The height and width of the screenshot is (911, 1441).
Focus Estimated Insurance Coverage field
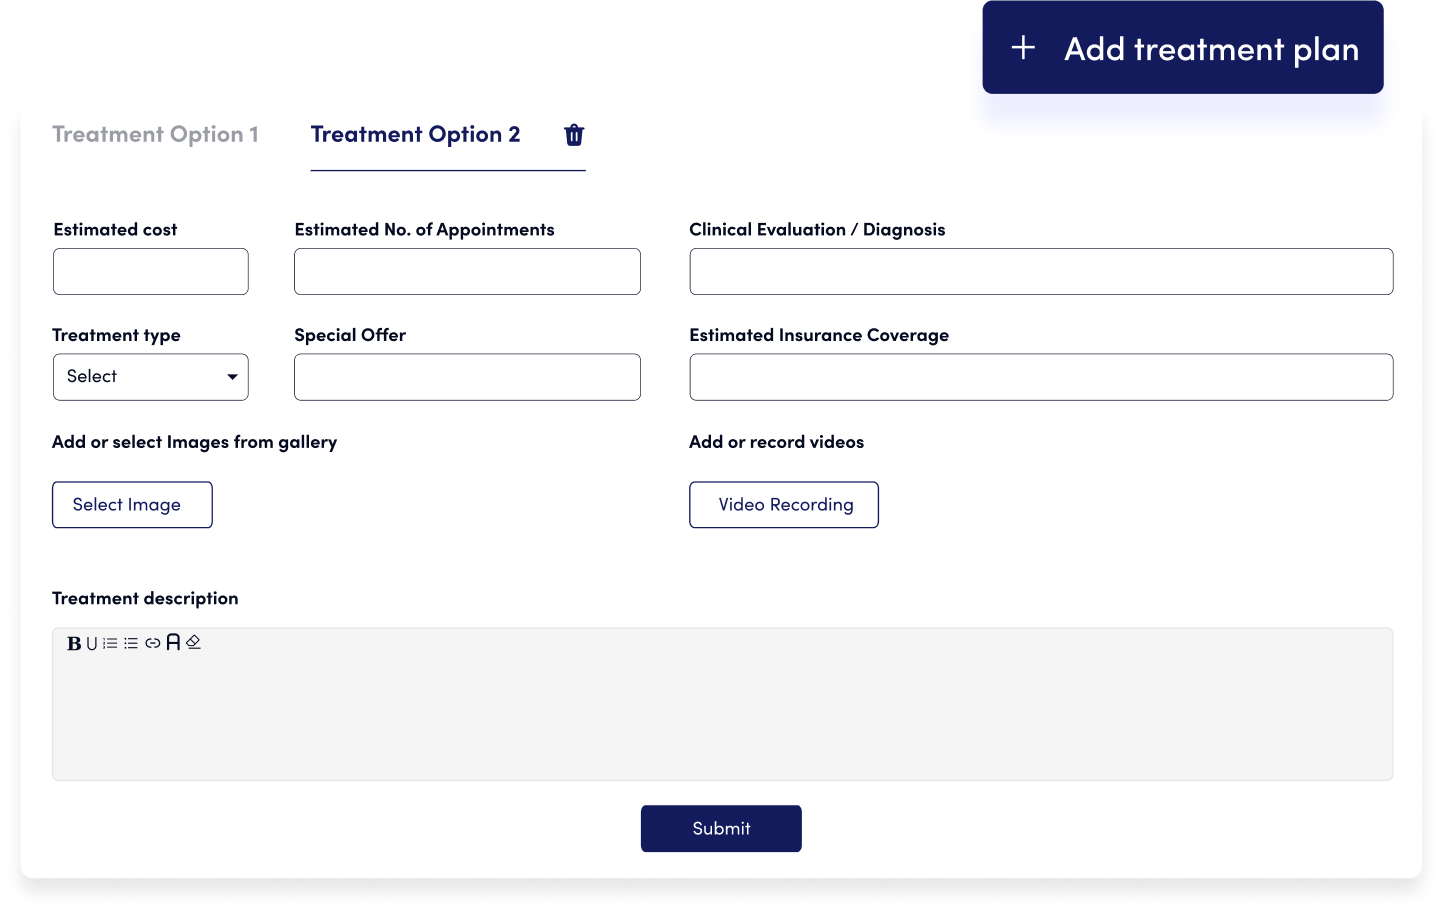click(1041, 377)
